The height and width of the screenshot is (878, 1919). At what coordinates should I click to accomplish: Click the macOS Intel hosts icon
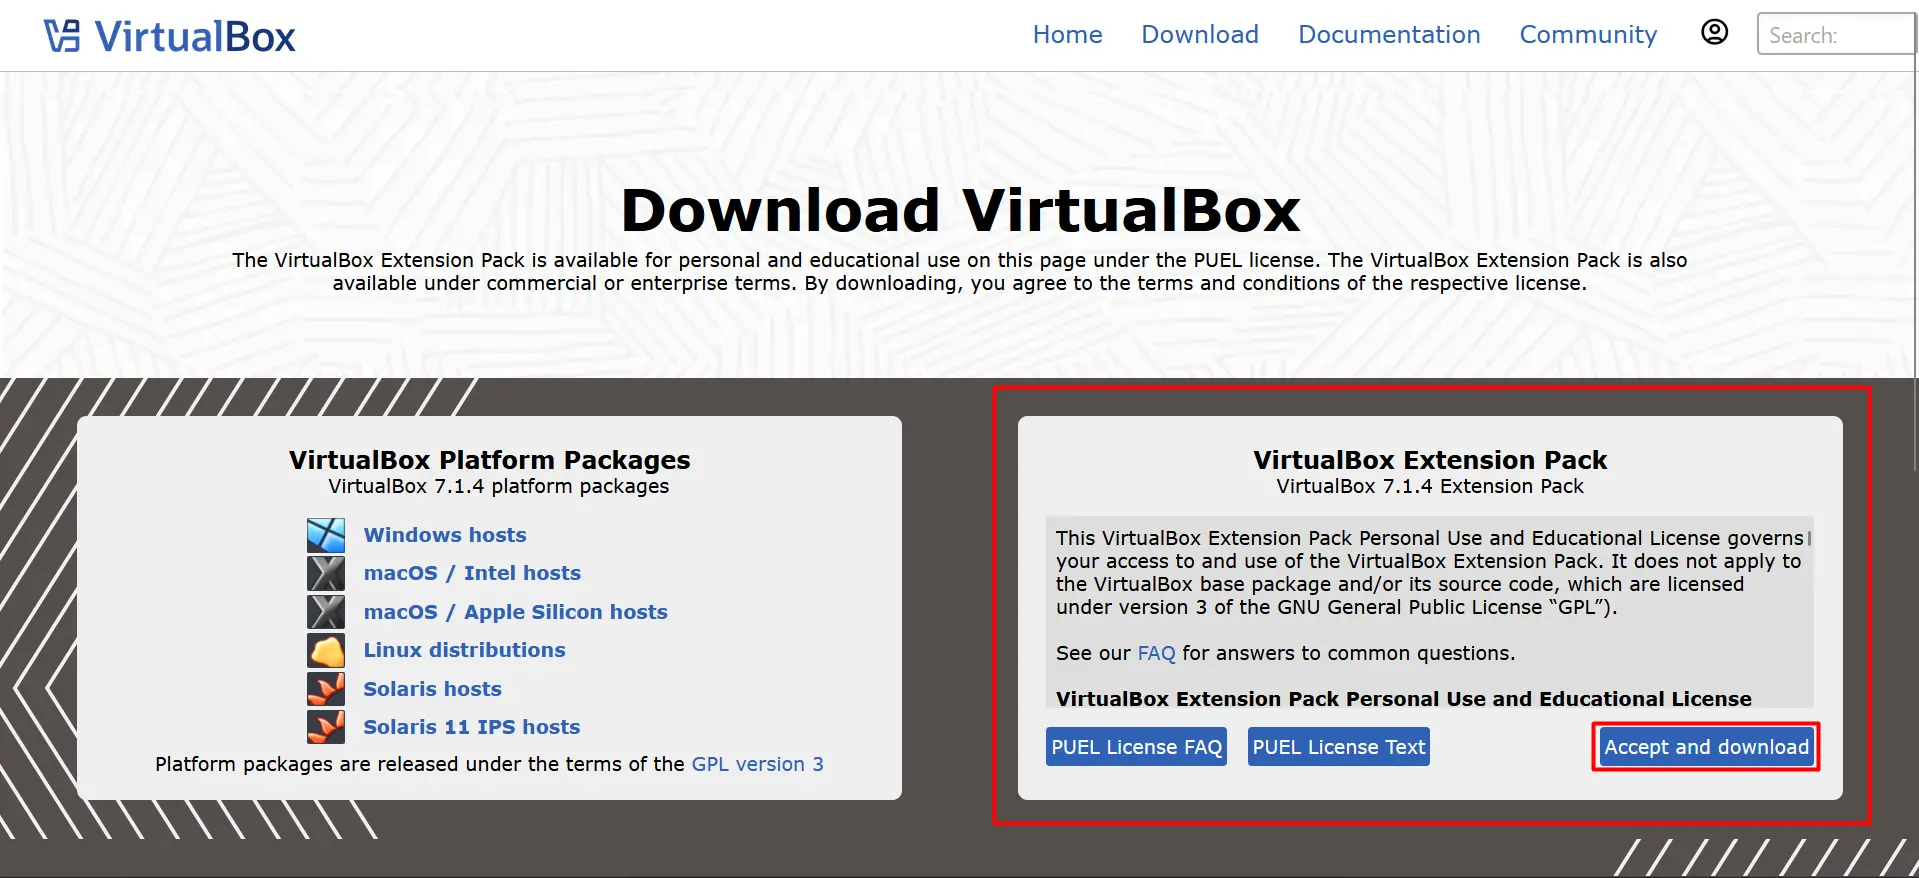click(x=326, y=573)
